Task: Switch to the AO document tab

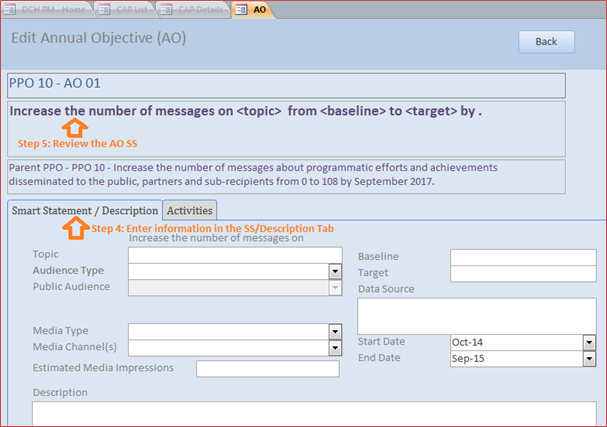Action: pos(259,9)
